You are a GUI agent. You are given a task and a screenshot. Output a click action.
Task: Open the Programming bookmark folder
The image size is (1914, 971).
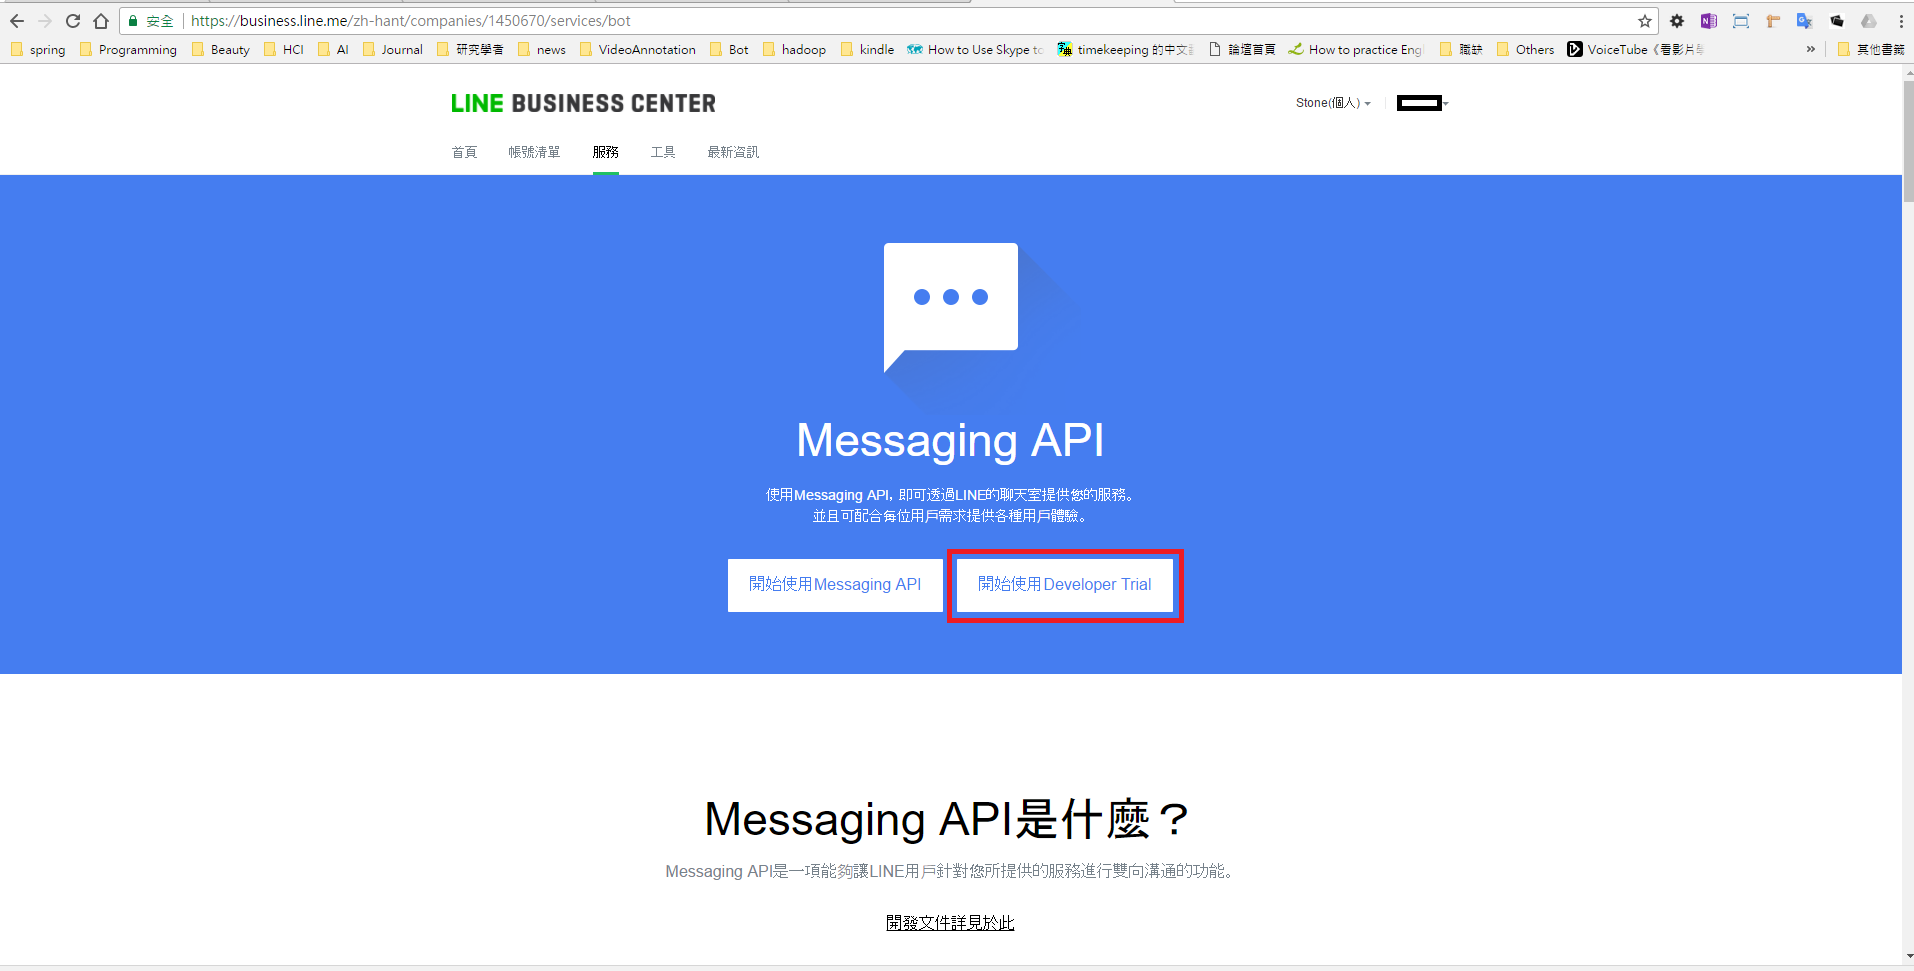[128, 49]
